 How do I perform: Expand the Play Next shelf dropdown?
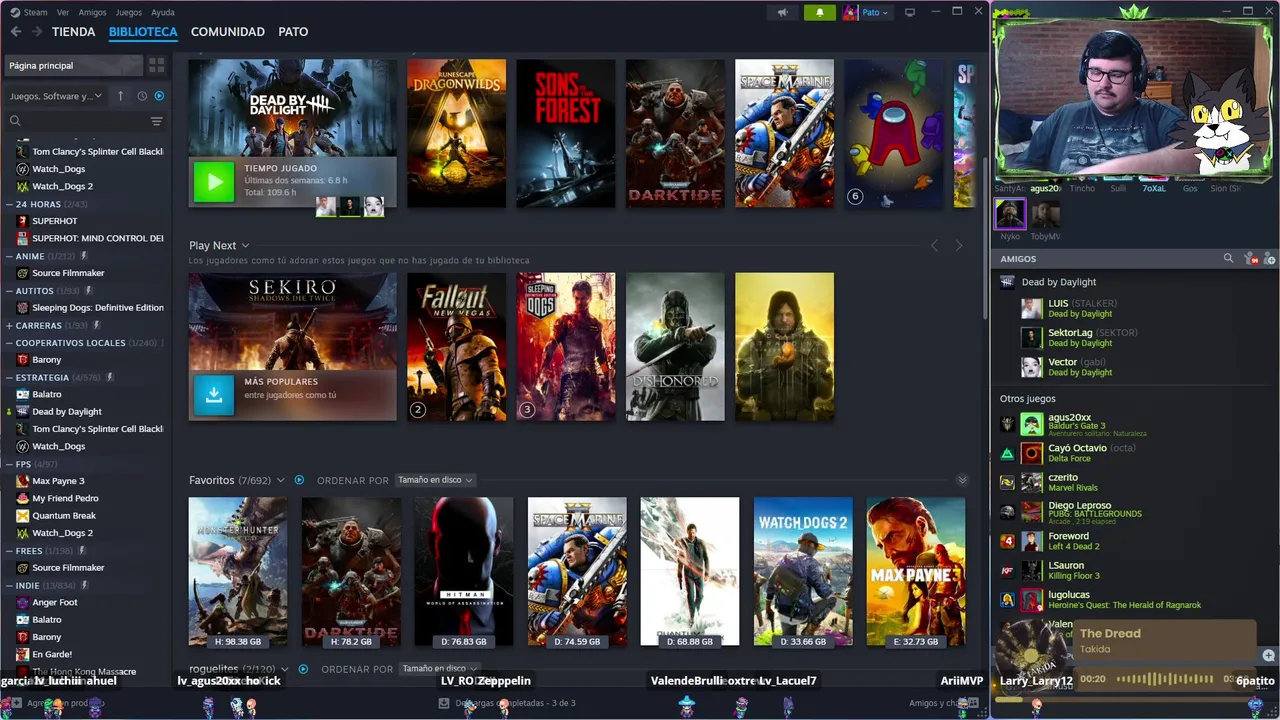pos(245,246)
